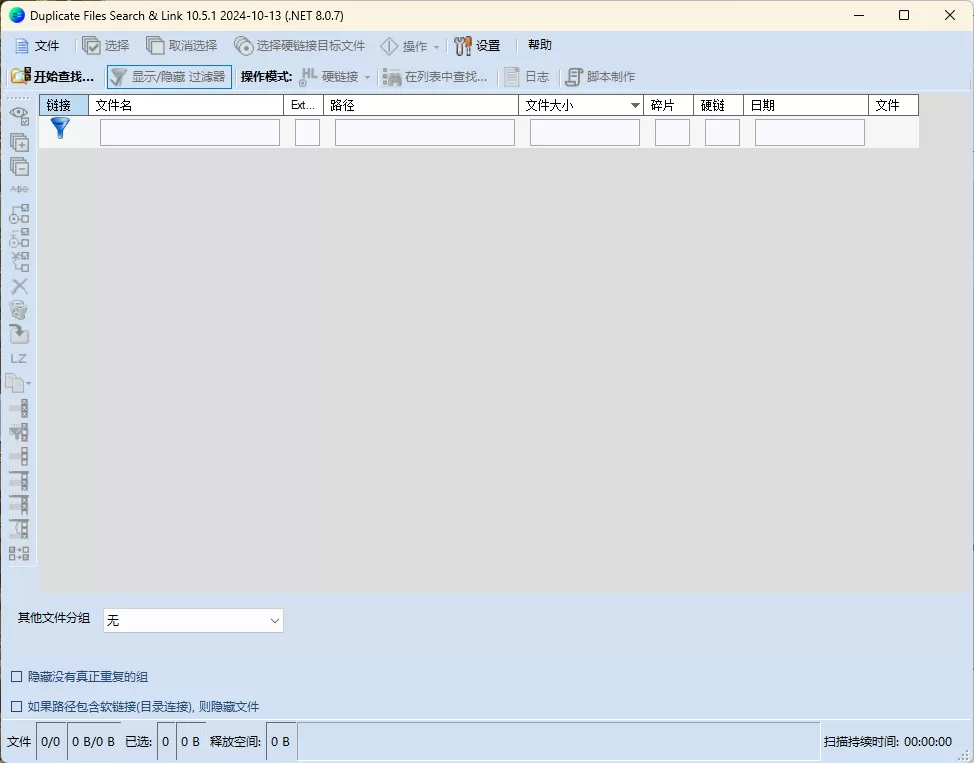Enable 隐藏没有真正重复的组 checkbox
Screen dimensions: 974x763
(x=17, y=676)
